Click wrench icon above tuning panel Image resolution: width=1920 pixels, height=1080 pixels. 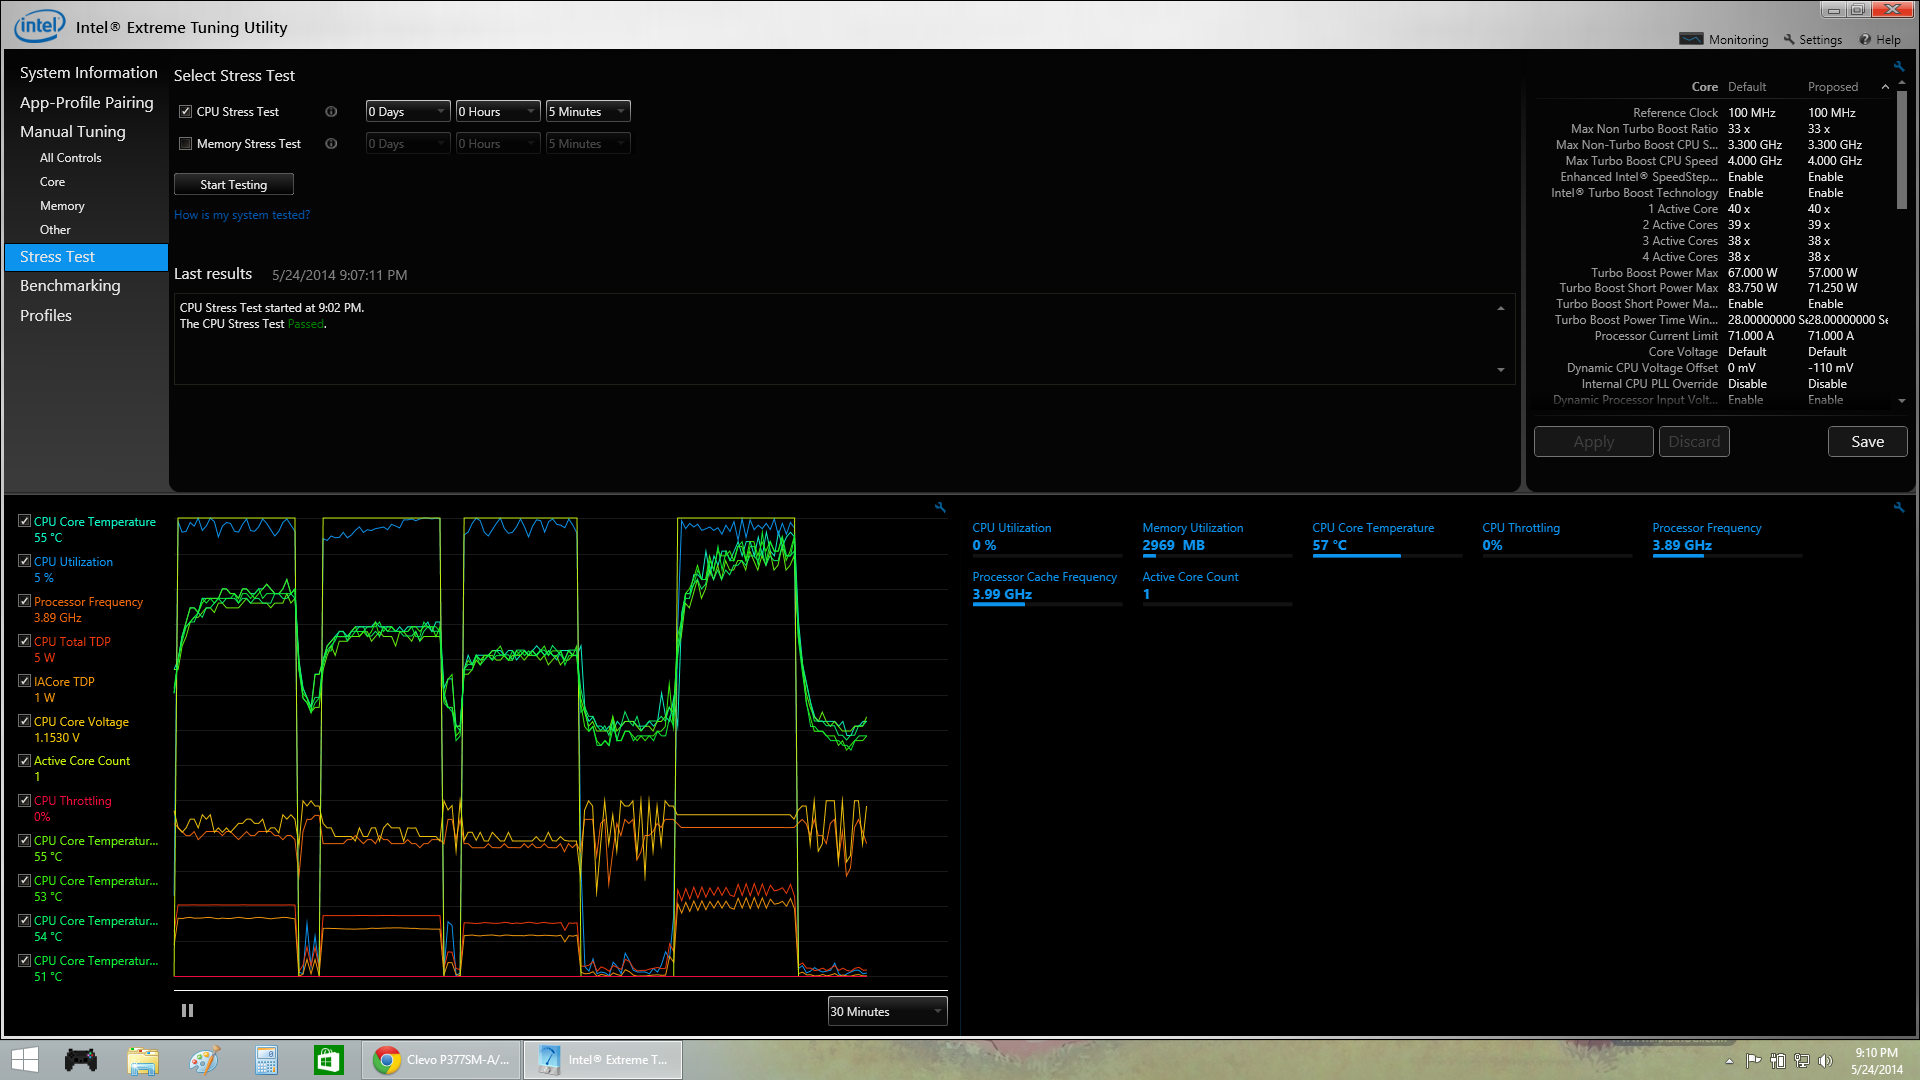pyautogui.click(x=1898, y=66)
